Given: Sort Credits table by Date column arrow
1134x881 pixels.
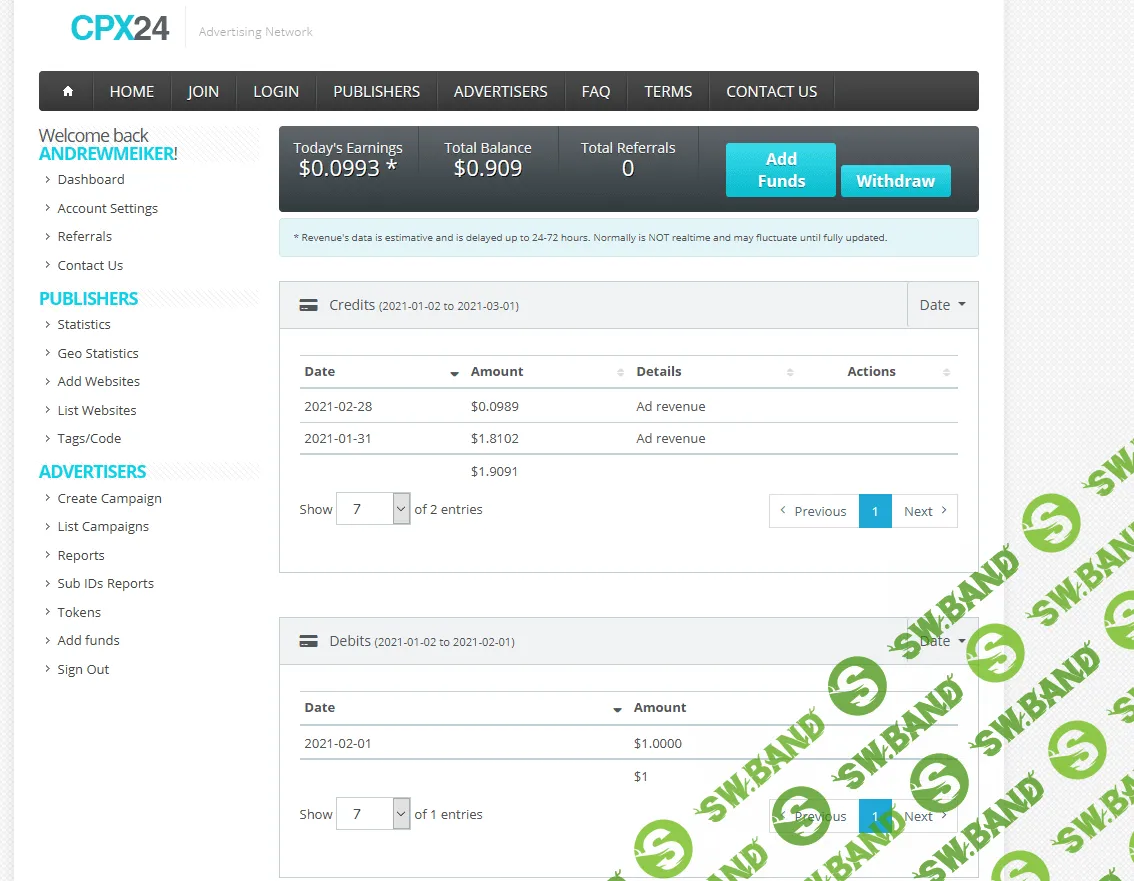Looking at the screenshot, I should tap(454, 372).
